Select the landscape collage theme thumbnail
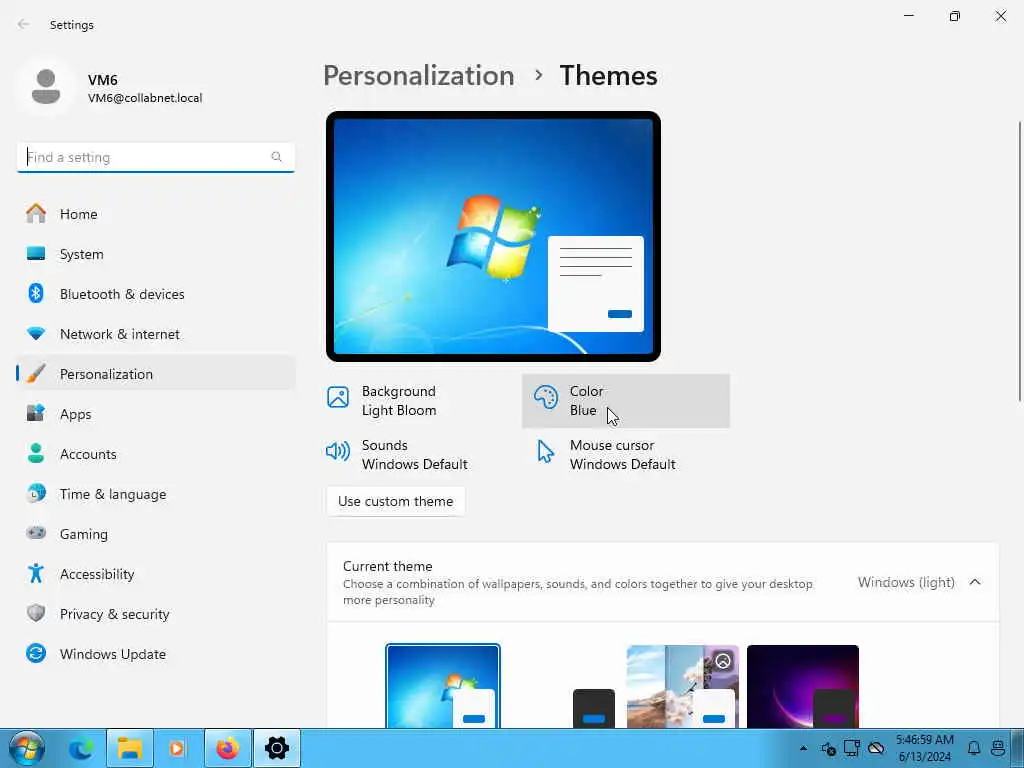 pyautogui.click(x=682, y=686)
